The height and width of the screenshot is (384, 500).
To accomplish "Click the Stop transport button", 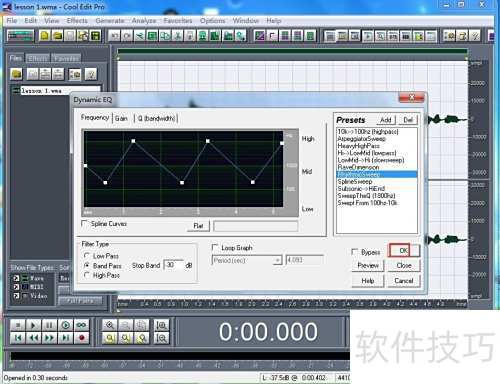I will click(x=18, y=325).
